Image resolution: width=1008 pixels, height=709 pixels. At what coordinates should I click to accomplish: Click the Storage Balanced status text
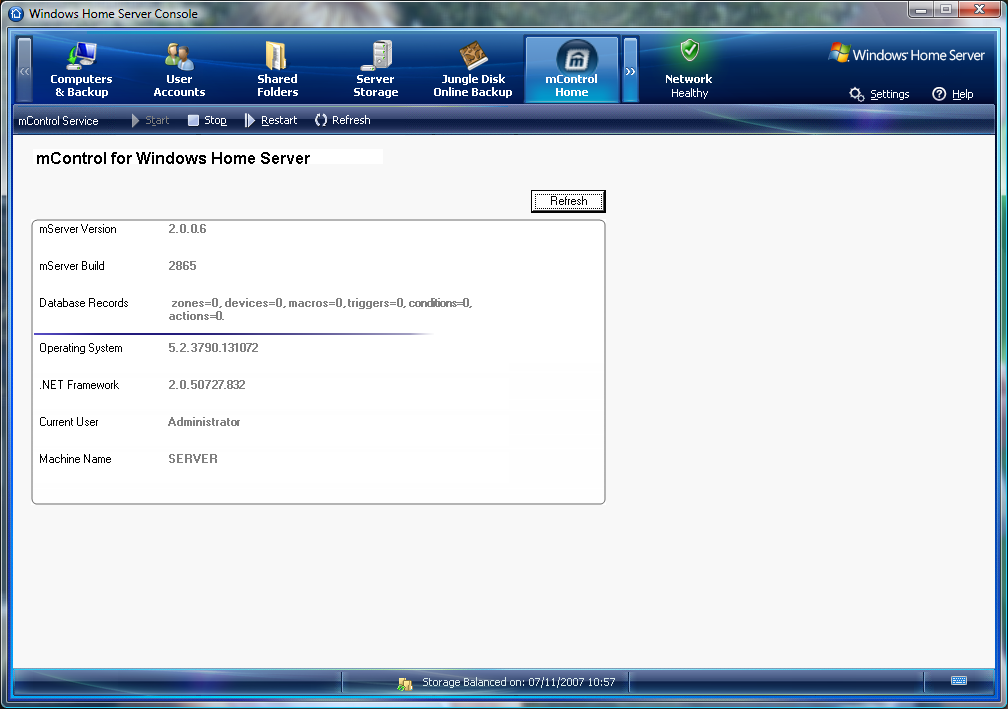point(518,682)
